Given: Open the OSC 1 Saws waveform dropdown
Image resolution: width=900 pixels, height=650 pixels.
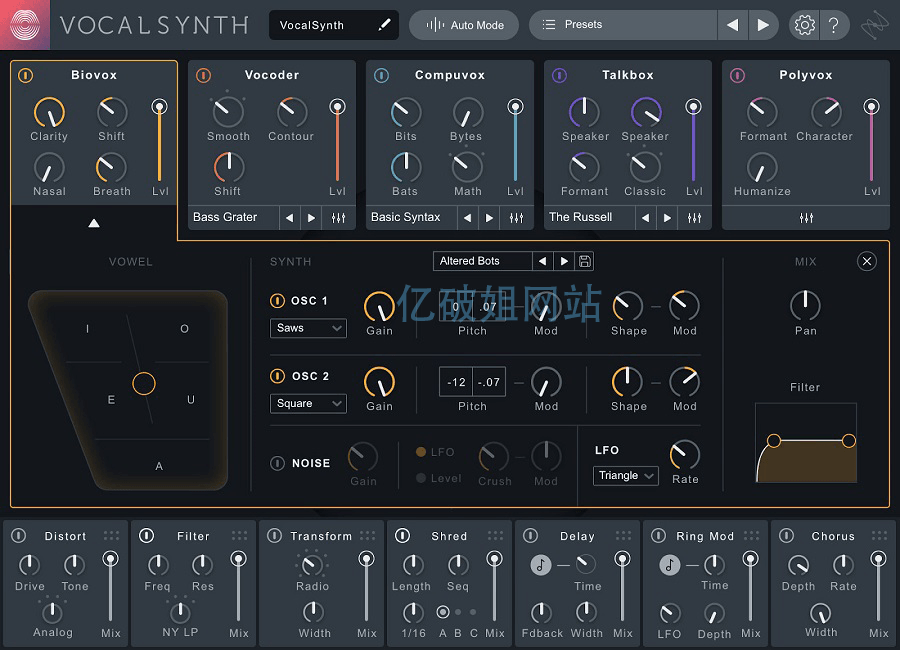Looking at the screenshot, I should [x=308, y=328].
